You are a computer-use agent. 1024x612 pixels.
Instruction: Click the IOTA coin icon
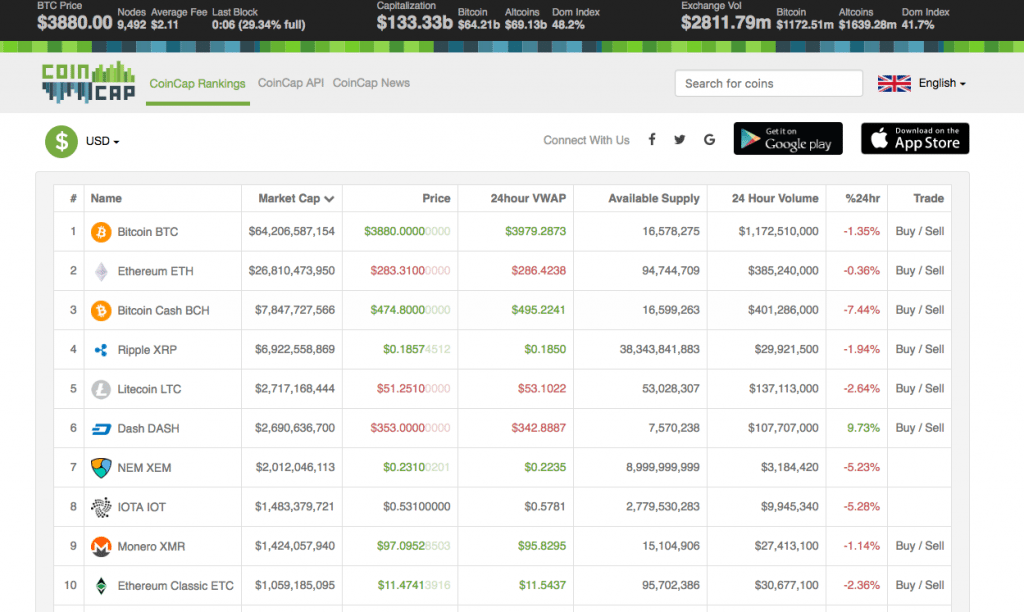101,507
